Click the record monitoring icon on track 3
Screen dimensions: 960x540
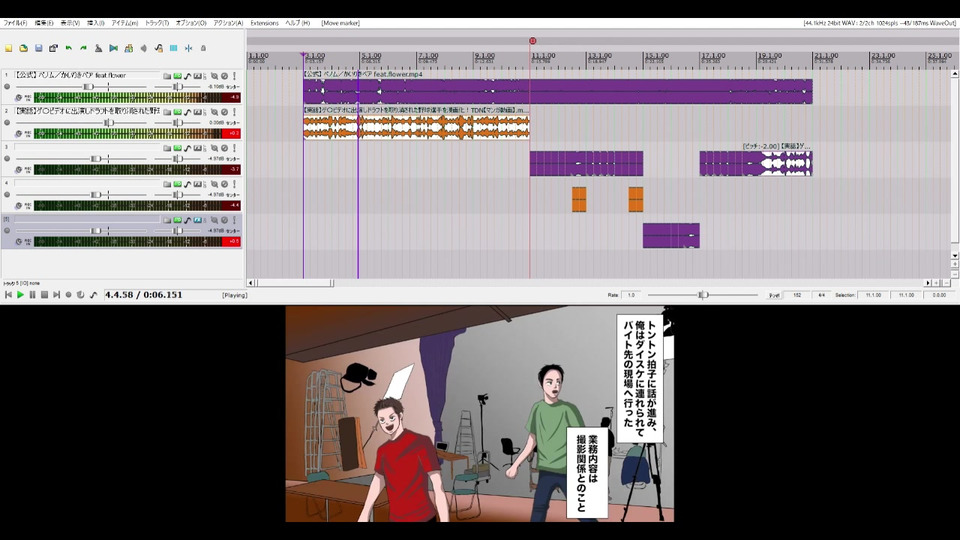point(18,170)
